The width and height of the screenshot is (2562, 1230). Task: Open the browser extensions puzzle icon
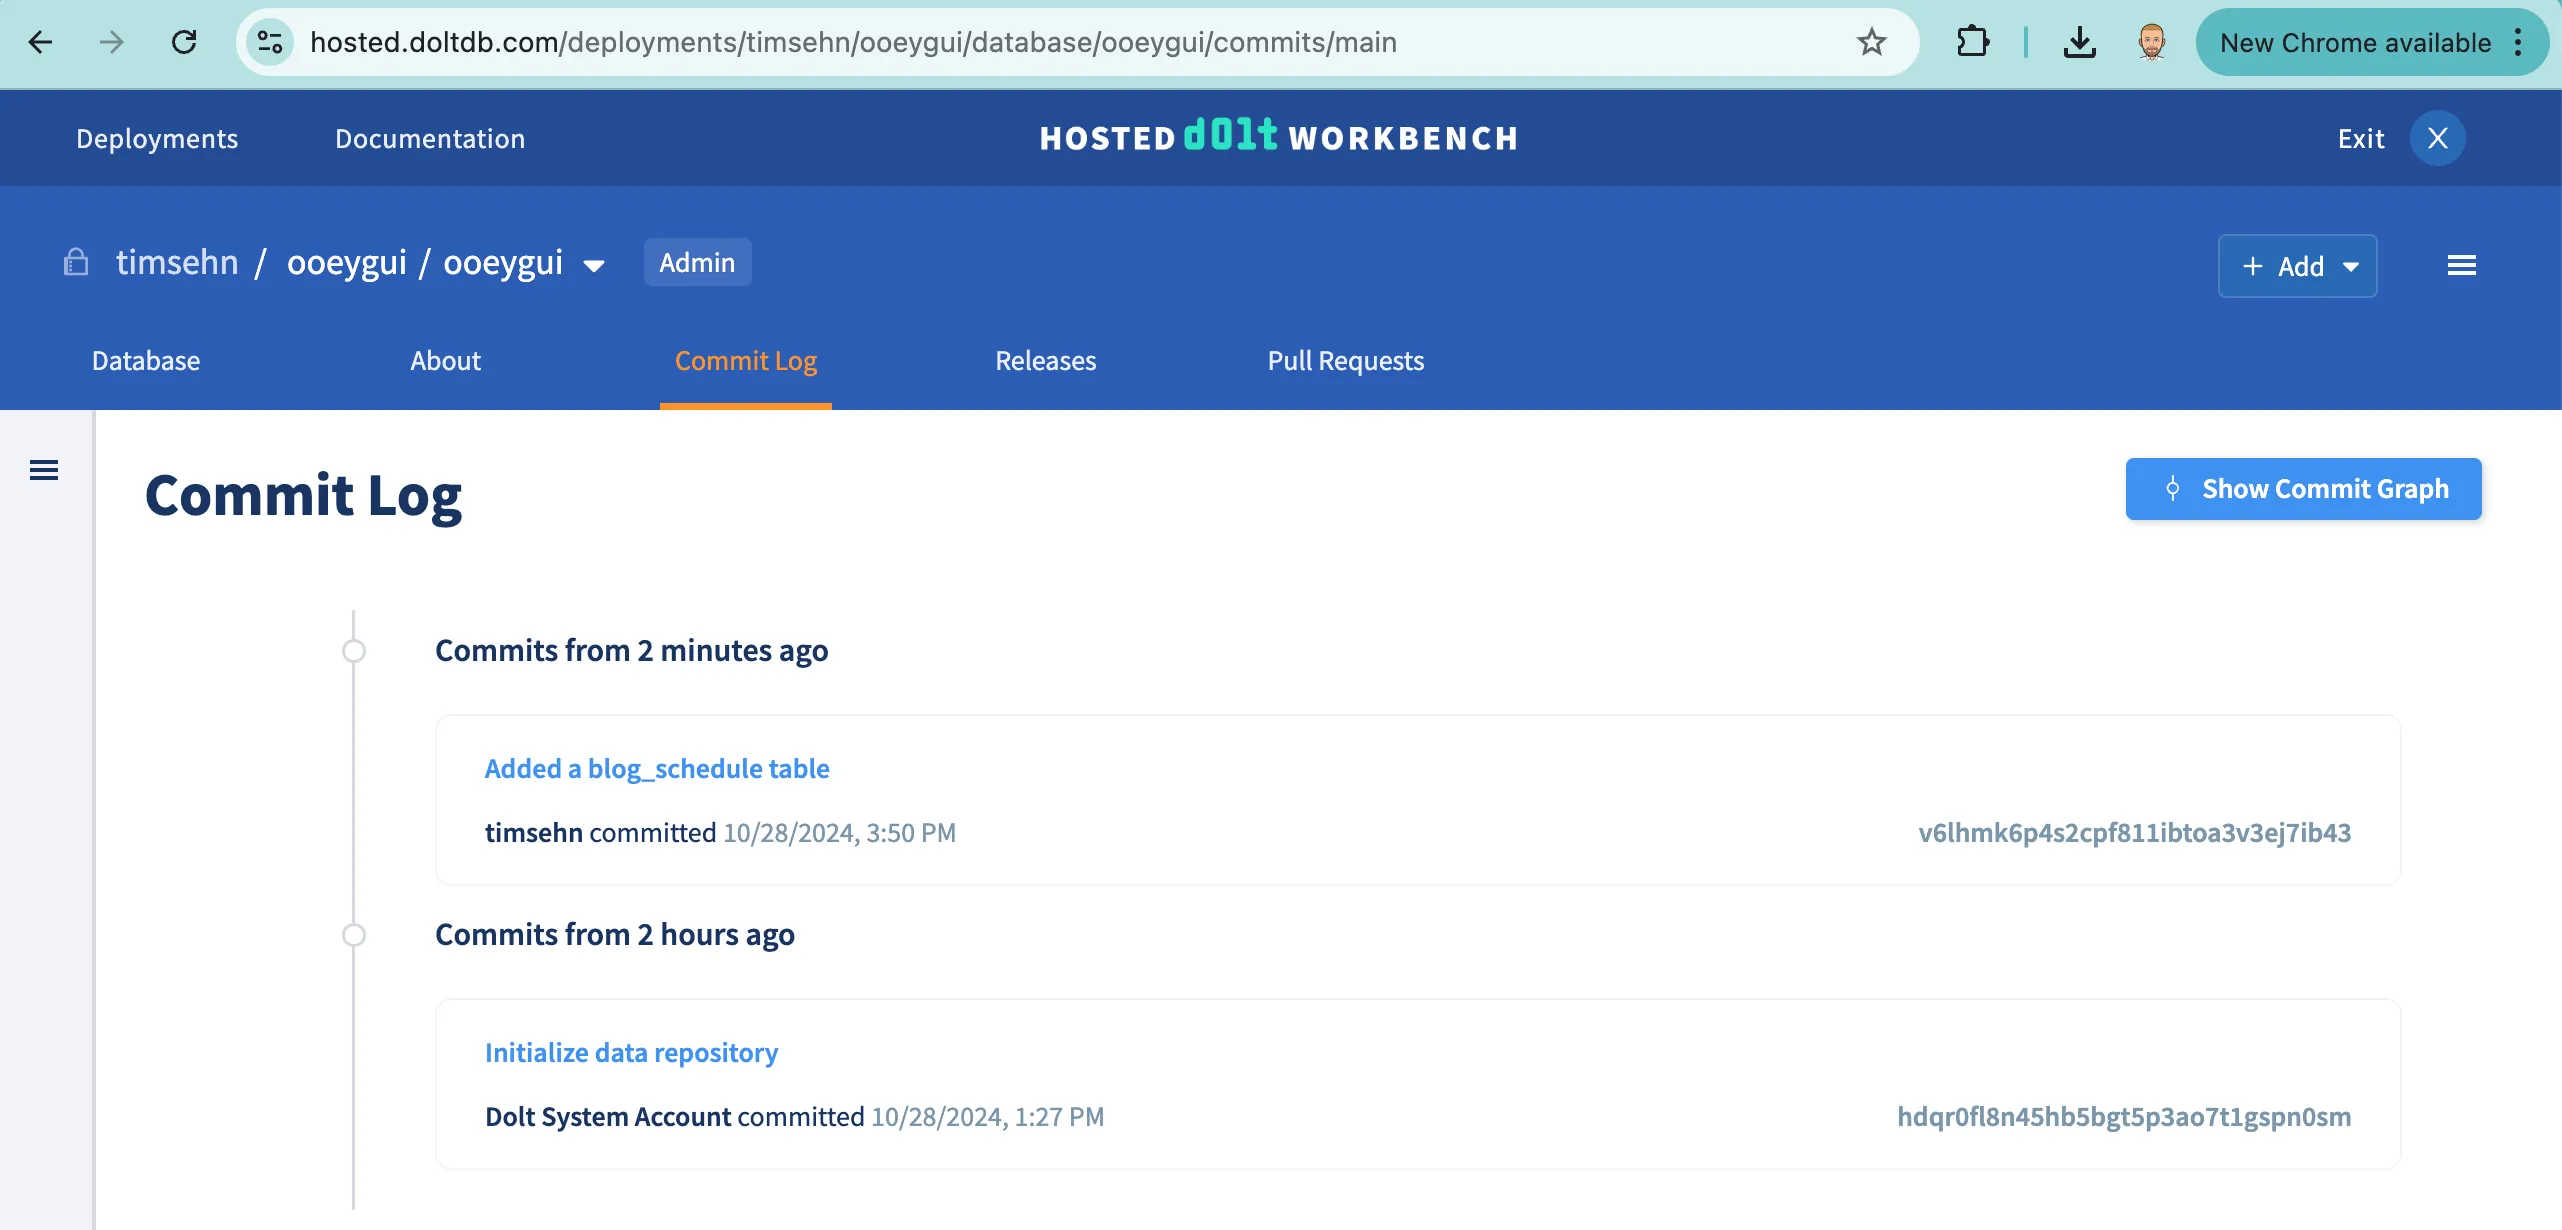(x=1972, y=42)
